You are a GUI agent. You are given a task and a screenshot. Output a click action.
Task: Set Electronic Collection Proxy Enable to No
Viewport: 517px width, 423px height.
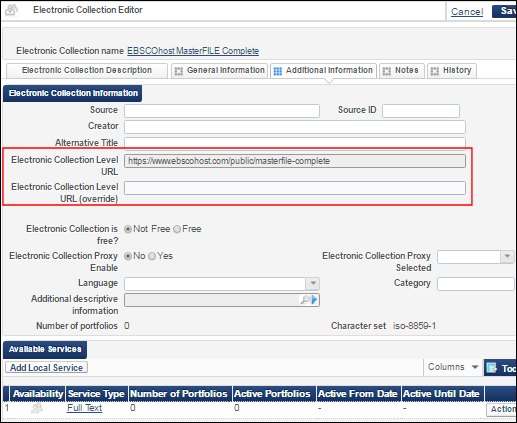click(x=128, y=256)
